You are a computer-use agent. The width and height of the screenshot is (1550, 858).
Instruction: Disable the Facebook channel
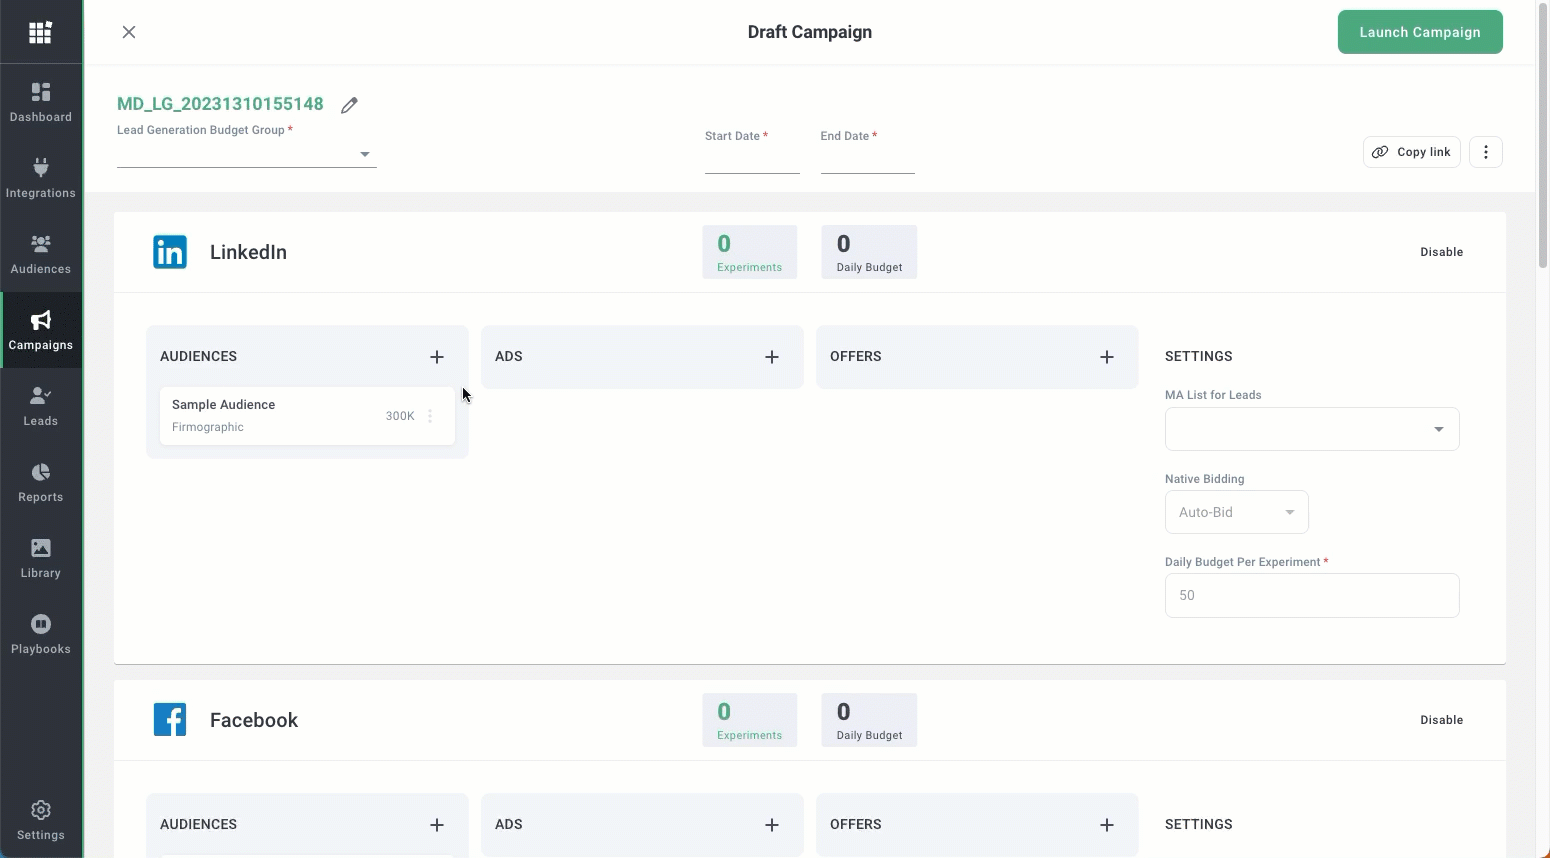1441,720
